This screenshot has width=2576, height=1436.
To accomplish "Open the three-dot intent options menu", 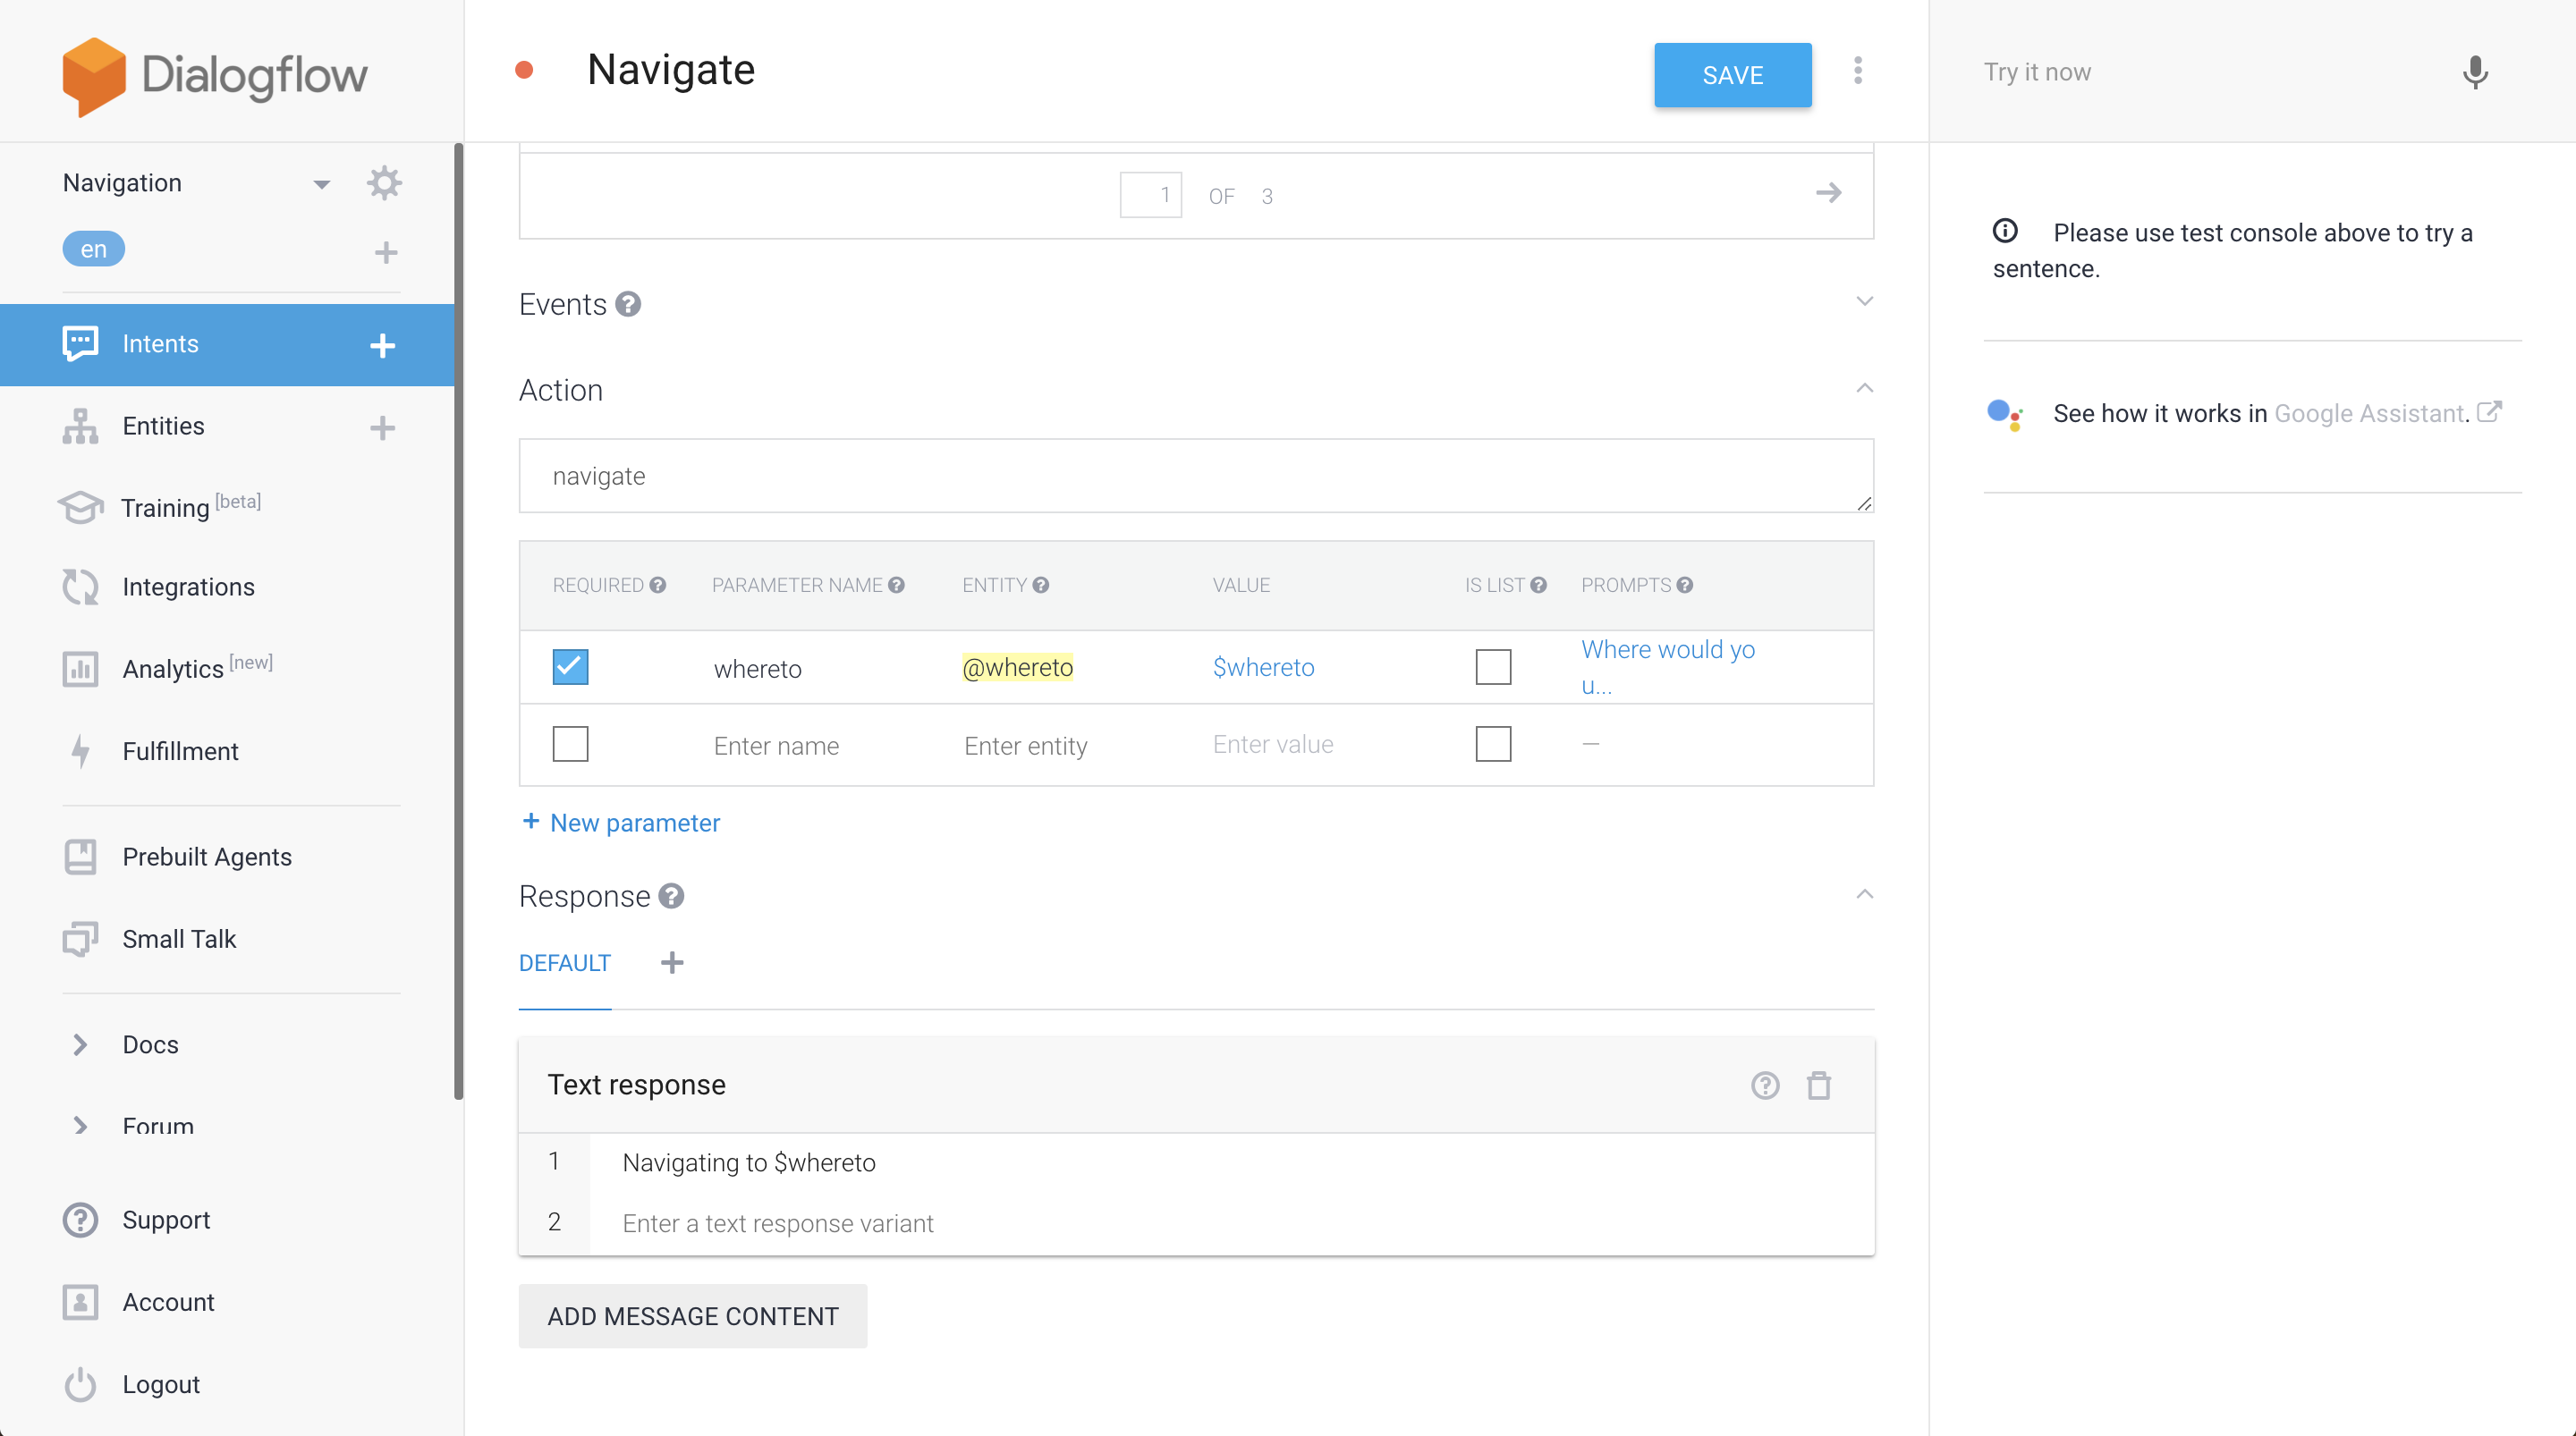I will point(1858,71).
